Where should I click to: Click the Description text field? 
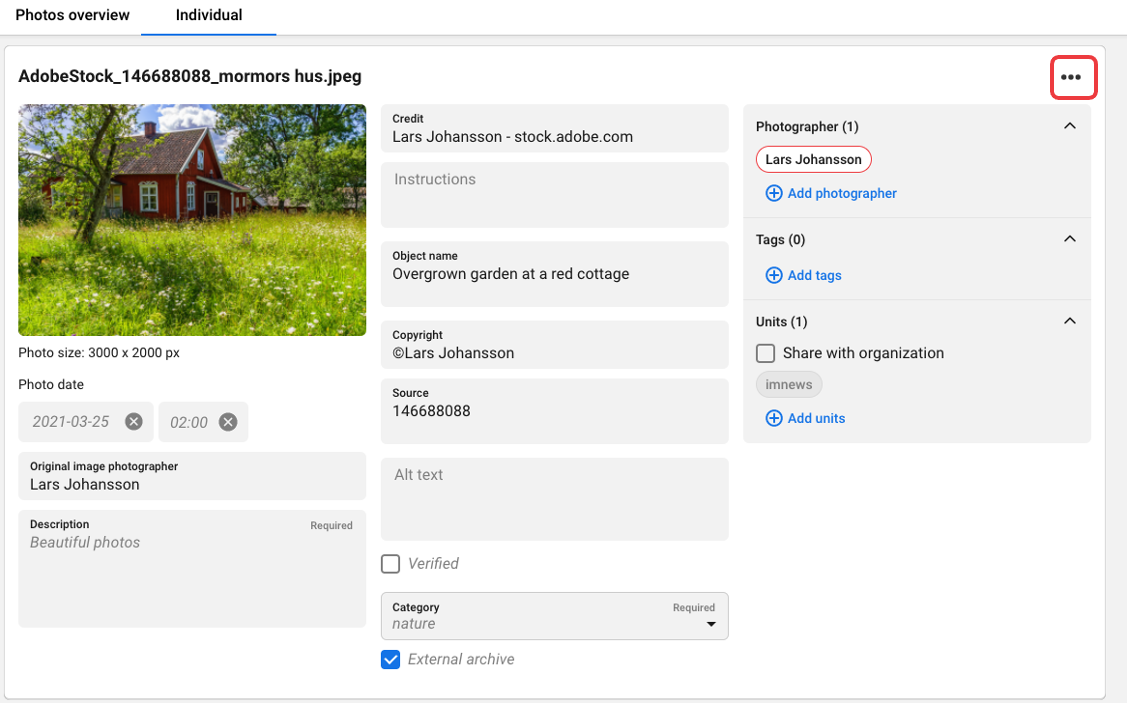click(x=191, y=575)
